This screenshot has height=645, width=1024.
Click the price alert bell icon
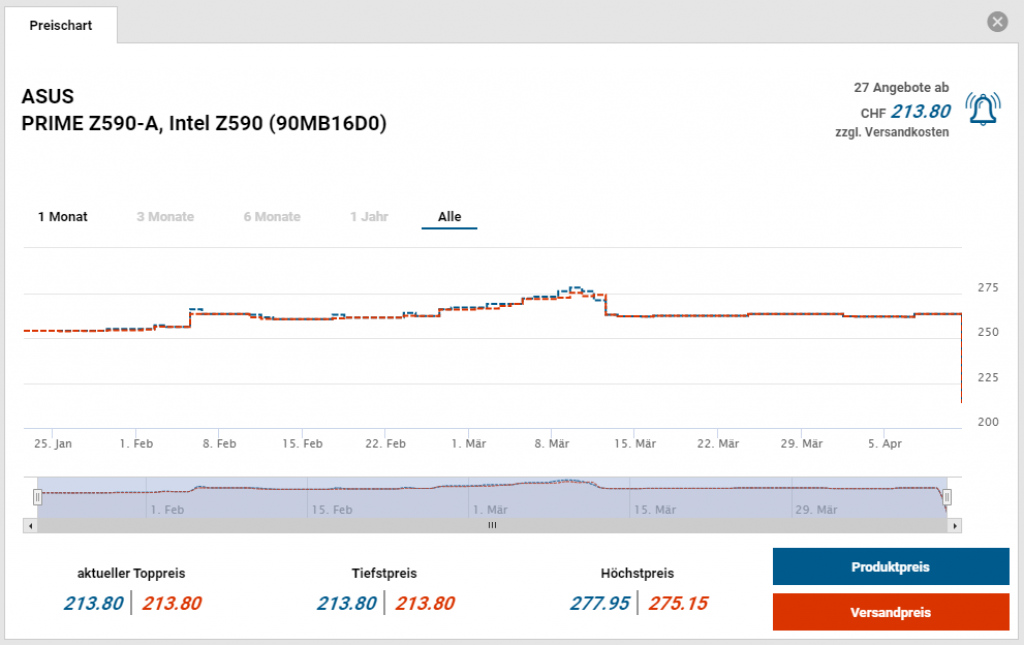[x=982, y=108]
